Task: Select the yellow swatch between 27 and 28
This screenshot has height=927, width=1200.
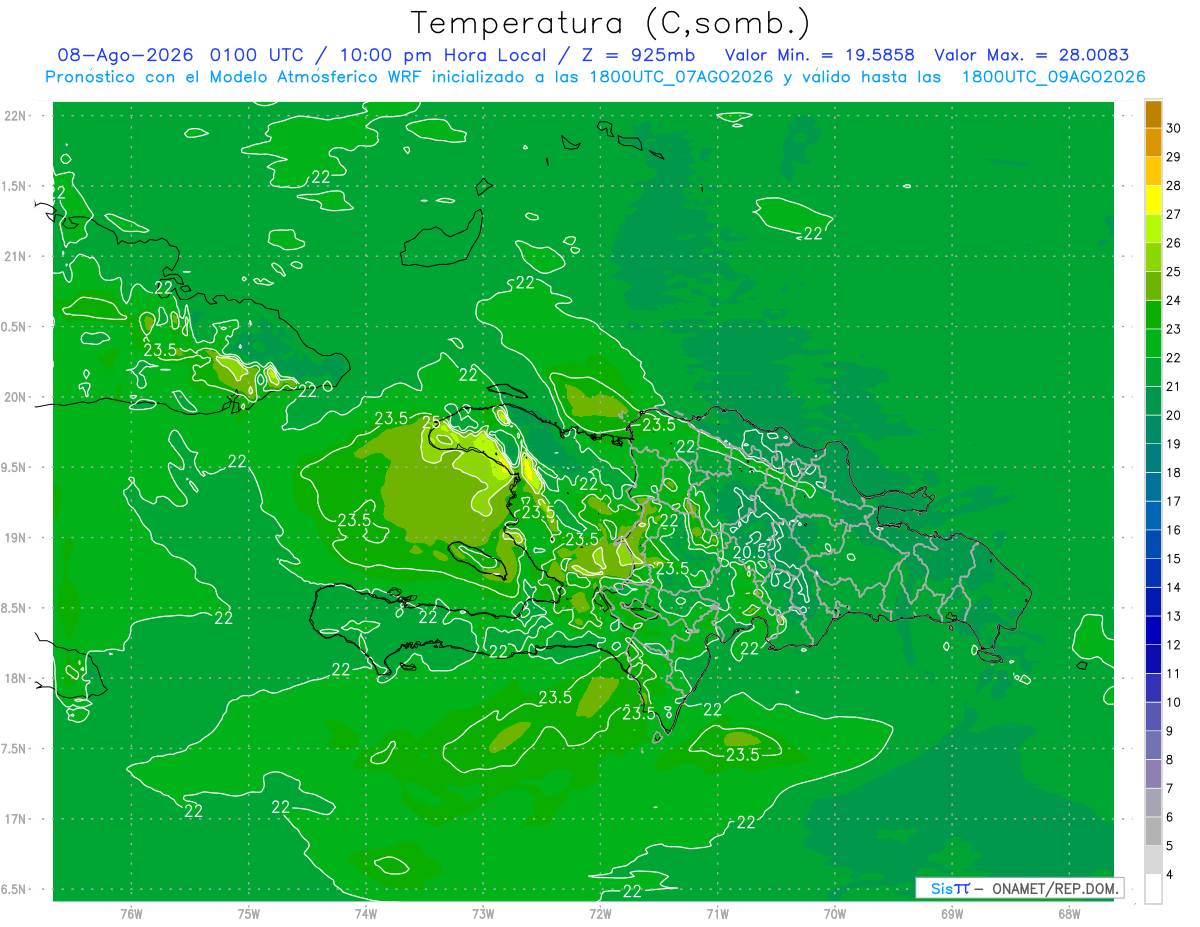Action: coord(1153,200)
